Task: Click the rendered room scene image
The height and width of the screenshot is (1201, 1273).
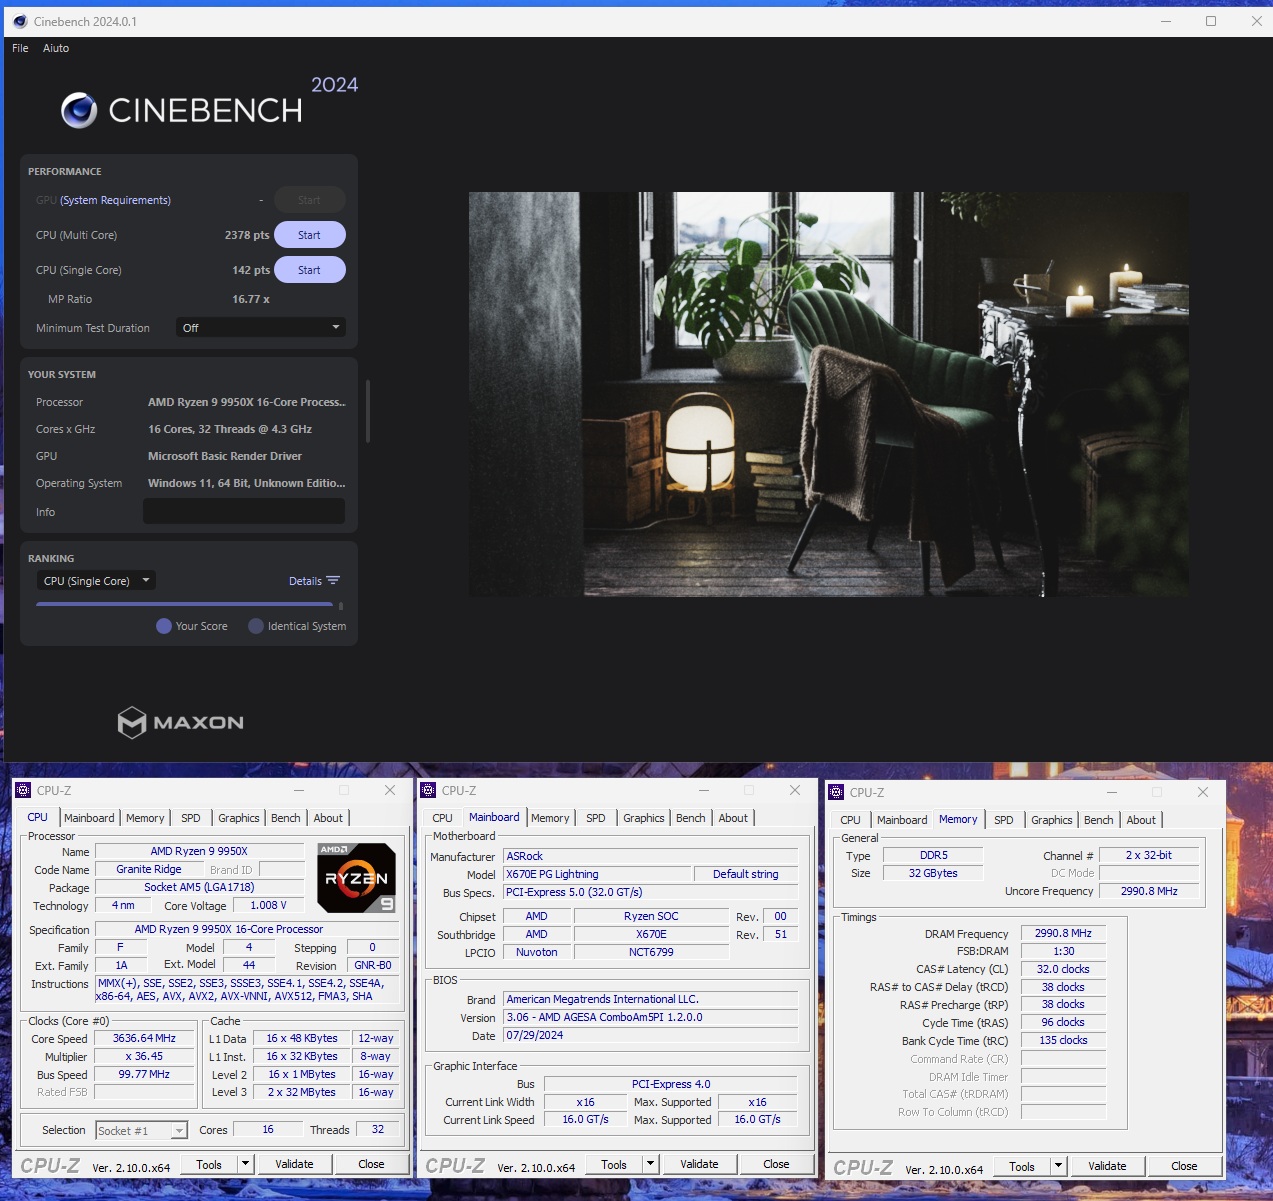Action: coord(829,394)
